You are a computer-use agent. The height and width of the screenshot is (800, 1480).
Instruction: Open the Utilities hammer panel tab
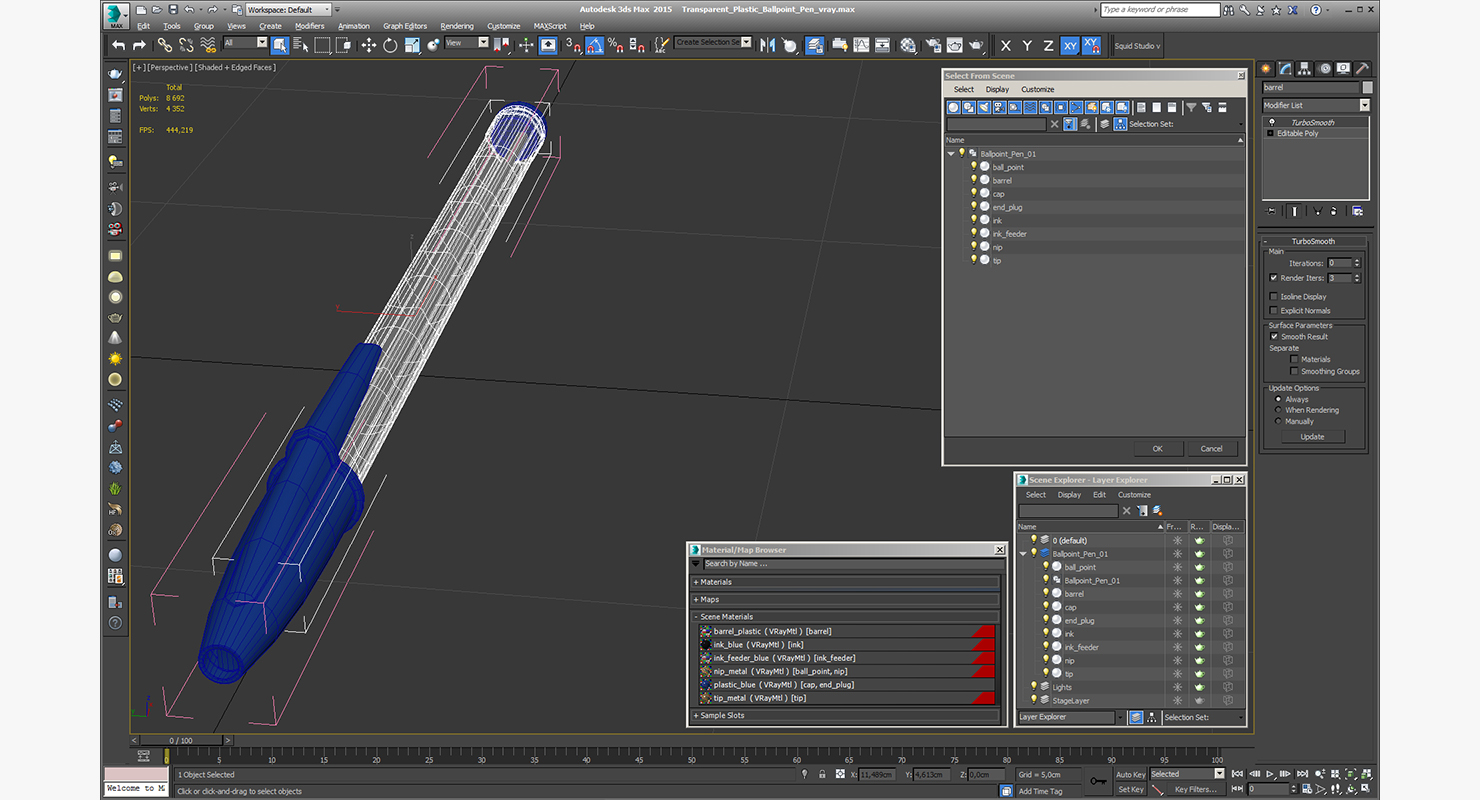click(1362, 69)
